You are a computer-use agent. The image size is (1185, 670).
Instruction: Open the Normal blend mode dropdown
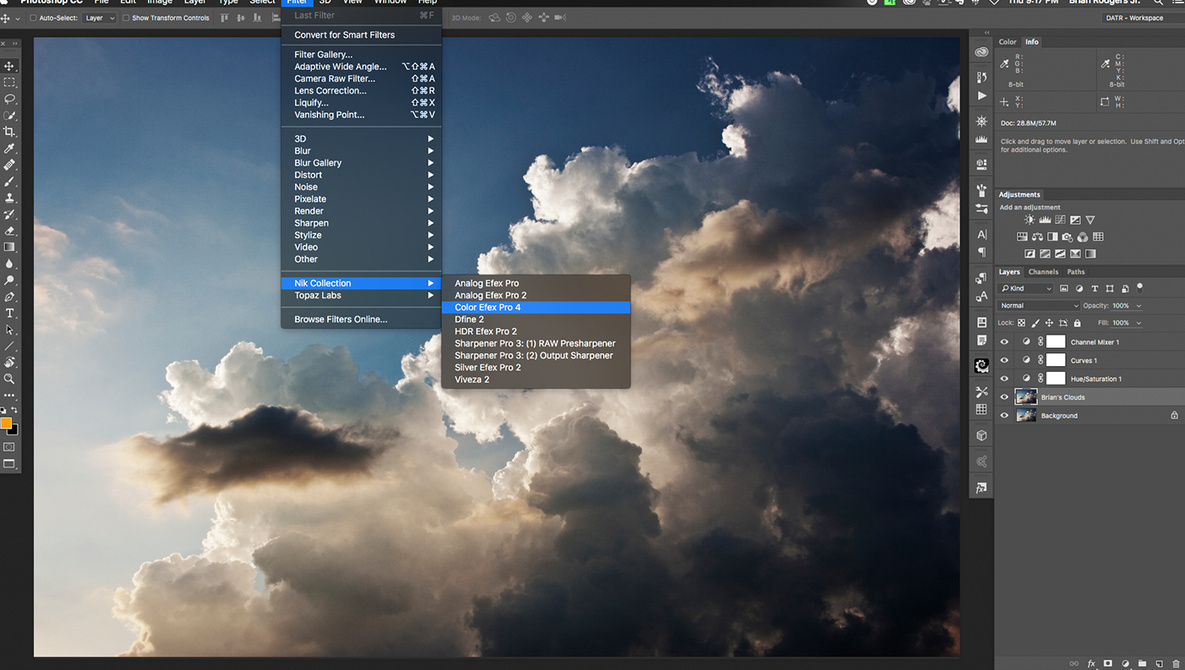(x=1038, y=305)
